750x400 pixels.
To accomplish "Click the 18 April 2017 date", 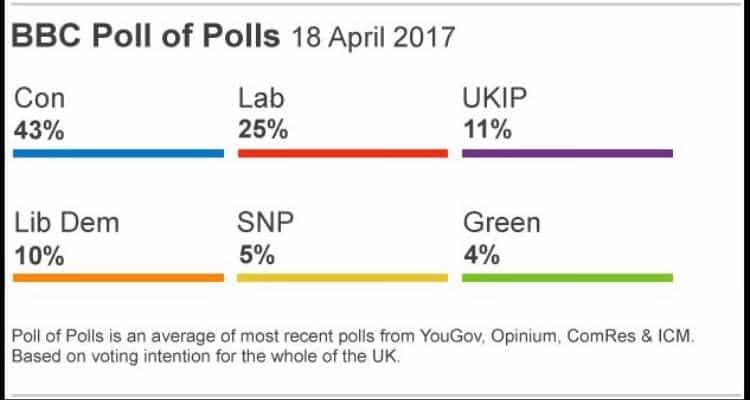I will pos(373,41).
